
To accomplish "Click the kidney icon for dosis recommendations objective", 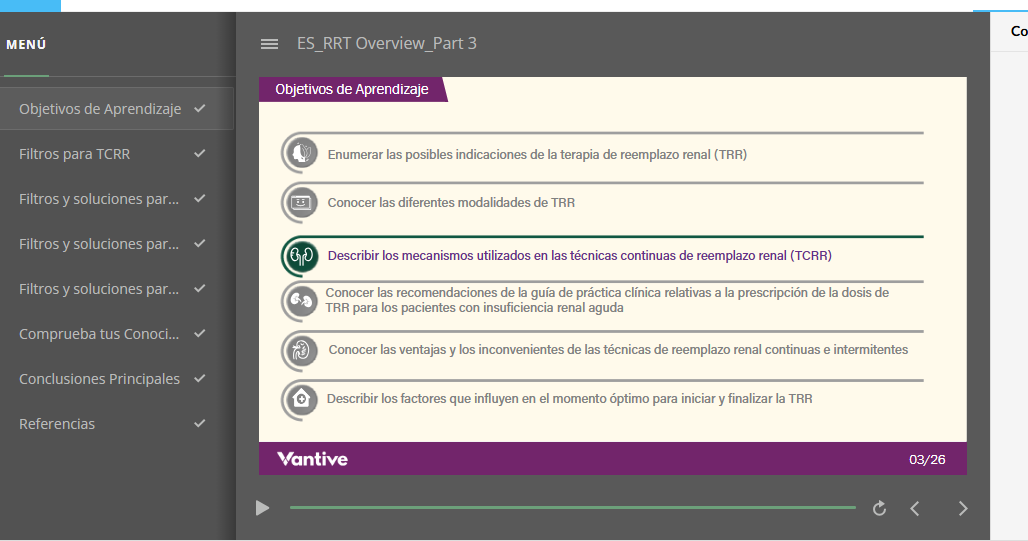I will (301, 301).
